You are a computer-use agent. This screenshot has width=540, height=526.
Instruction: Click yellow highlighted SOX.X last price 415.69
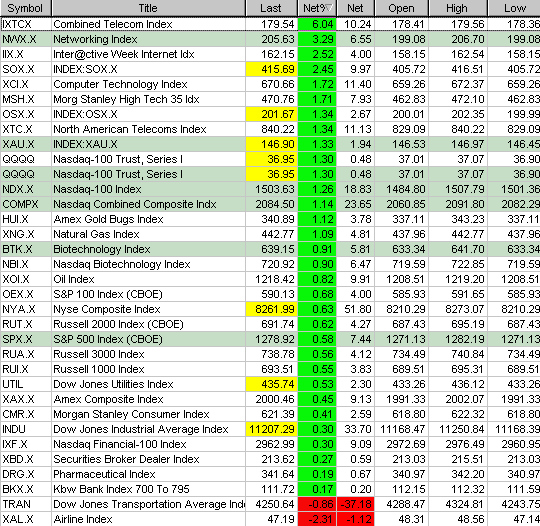coord(271,69)
